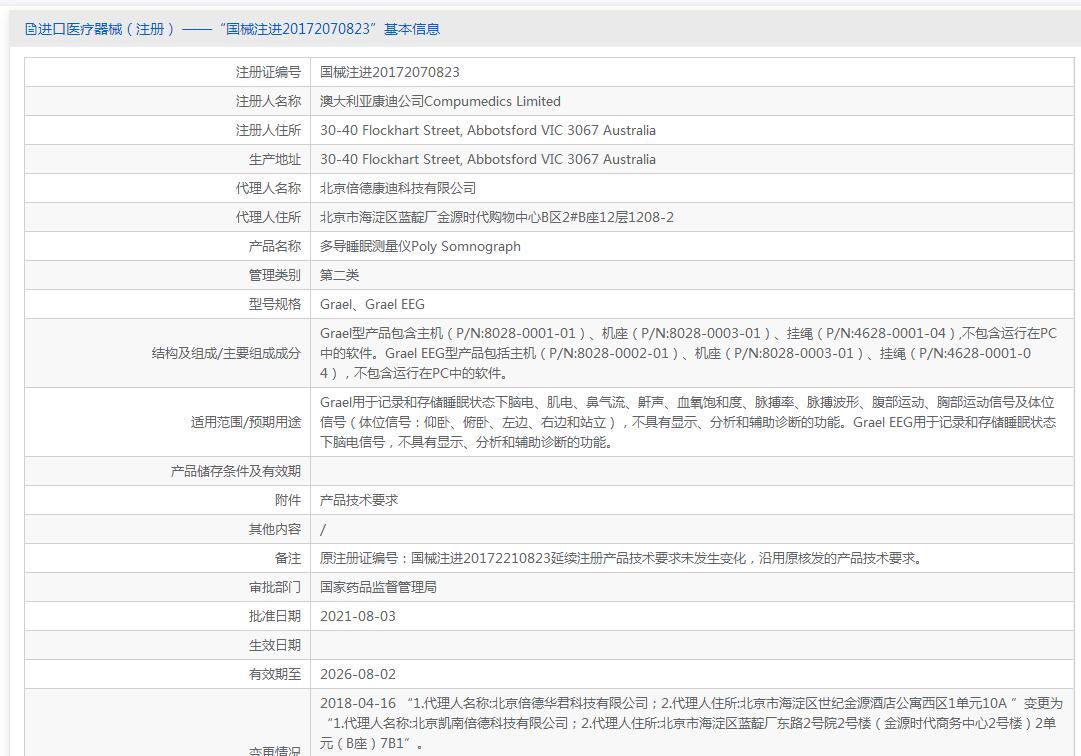Image resolution: width=1081 pixels, height=756 pixels.
Task: Click the document icon beside the page title
Action: coord(31,29)
